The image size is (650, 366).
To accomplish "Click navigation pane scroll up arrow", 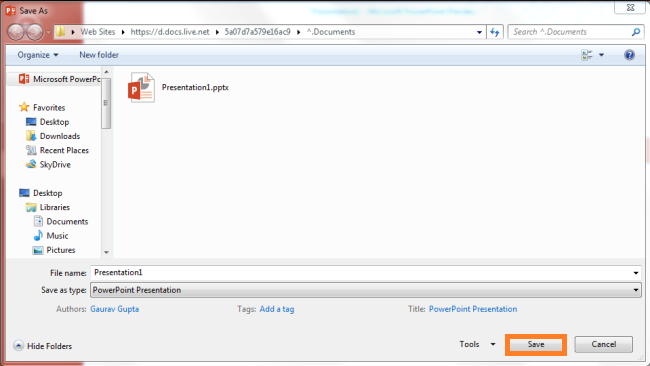I will (106, 72).
